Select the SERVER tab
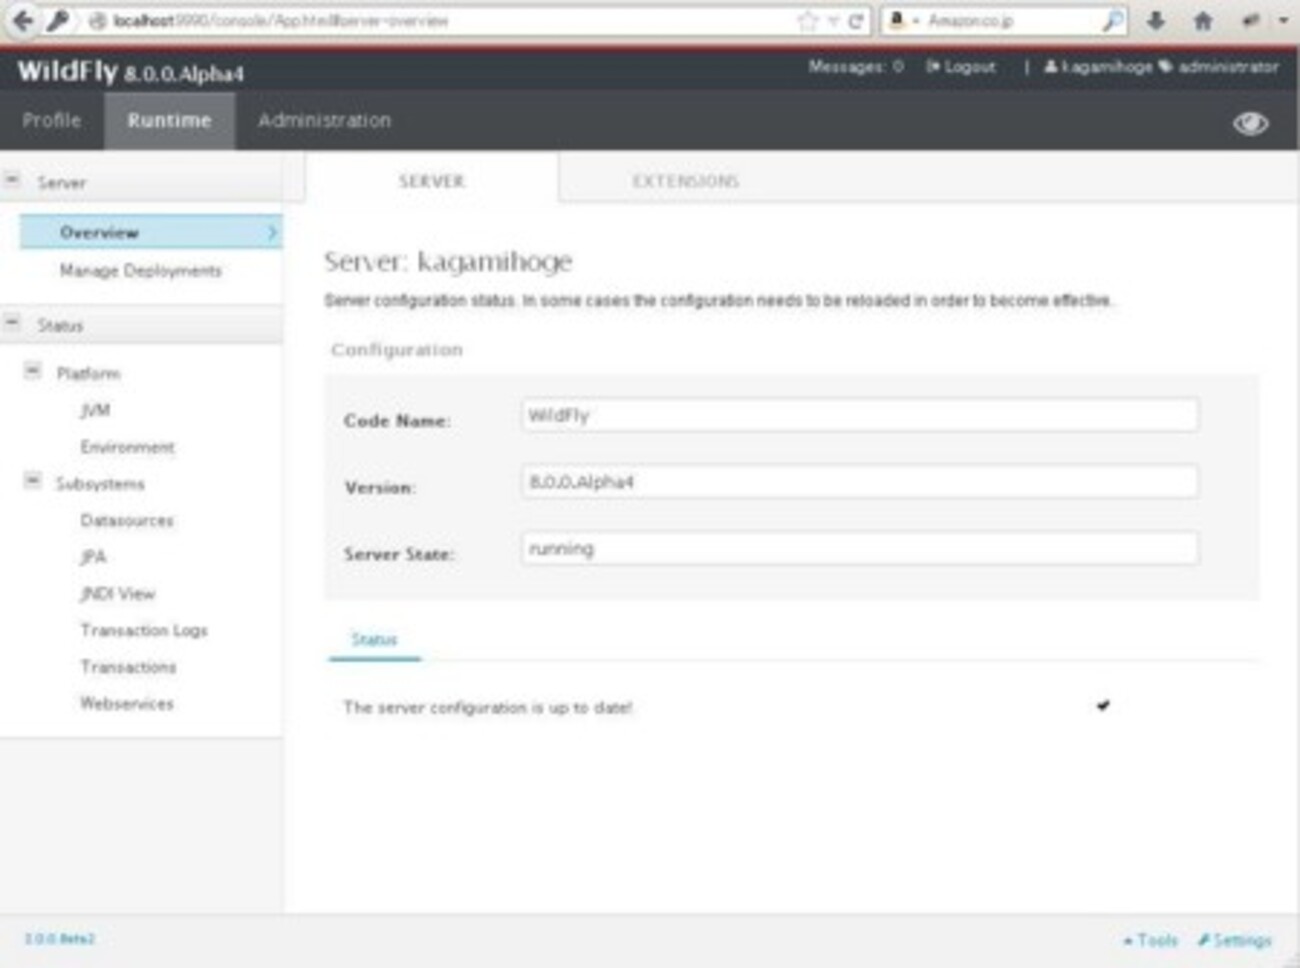The width and height of the screenshot is (1300, 968). tap(432, 181)
